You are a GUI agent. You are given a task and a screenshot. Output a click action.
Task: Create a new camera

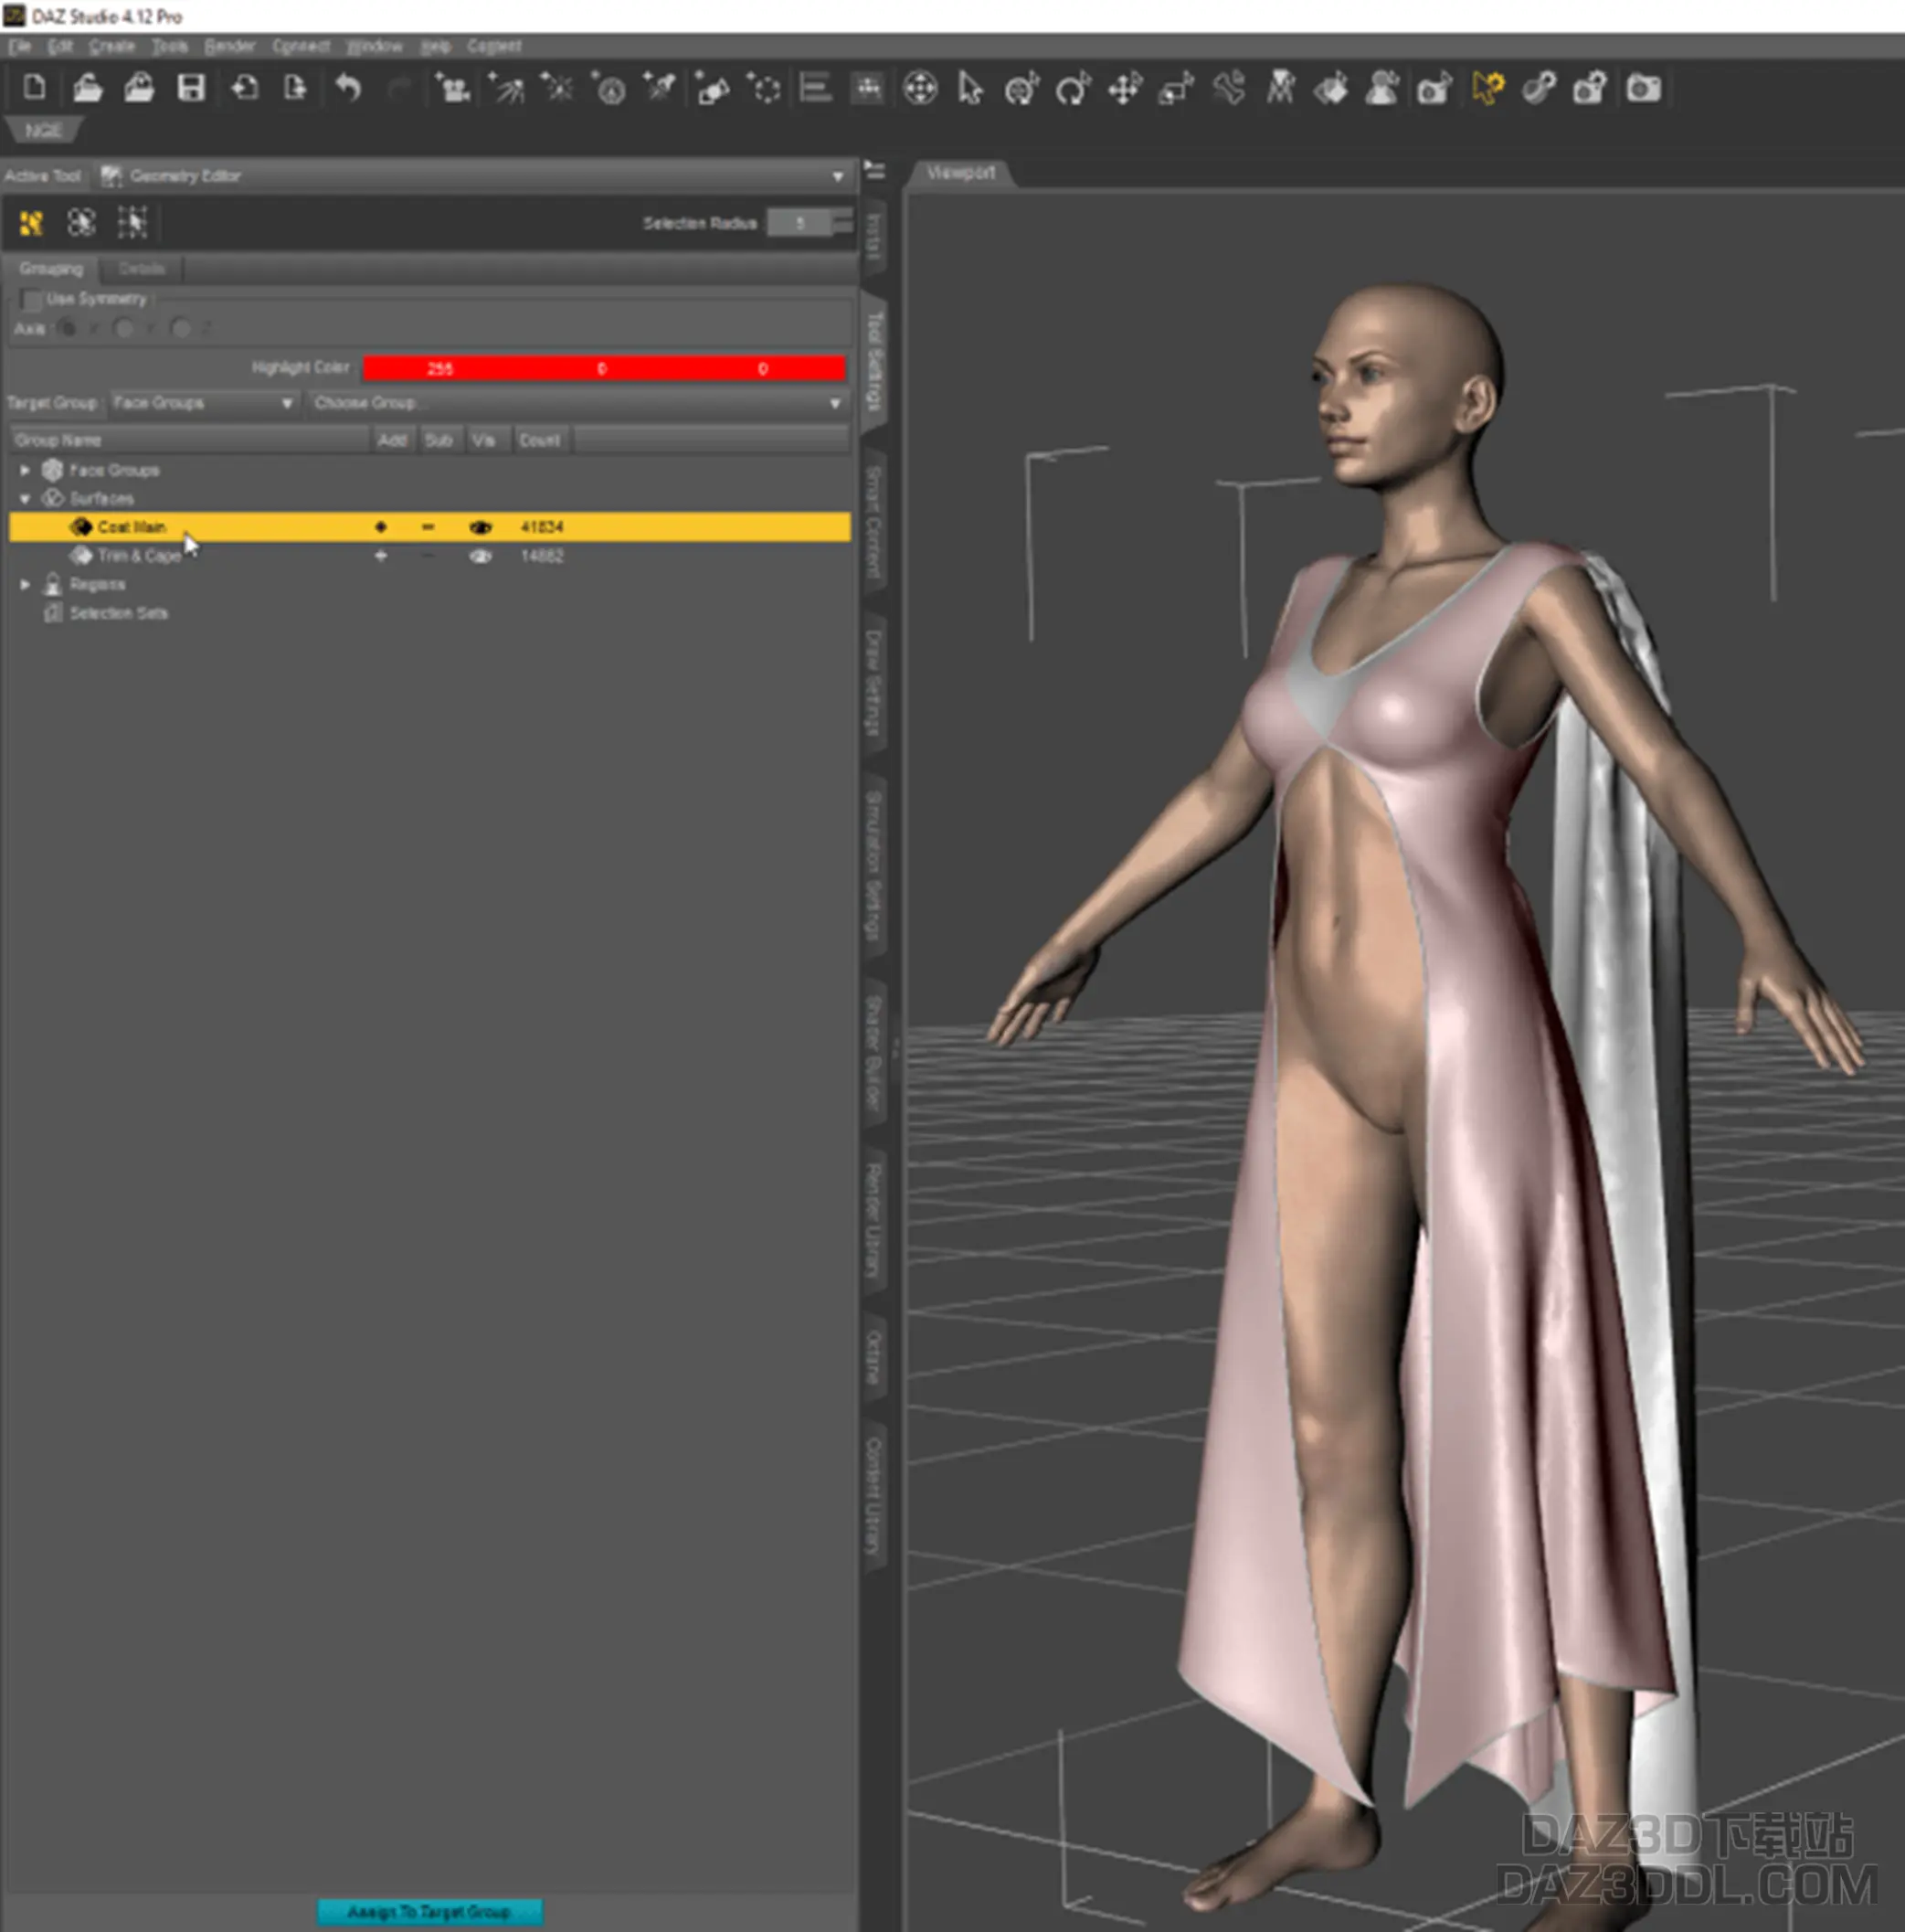(453, 88)
